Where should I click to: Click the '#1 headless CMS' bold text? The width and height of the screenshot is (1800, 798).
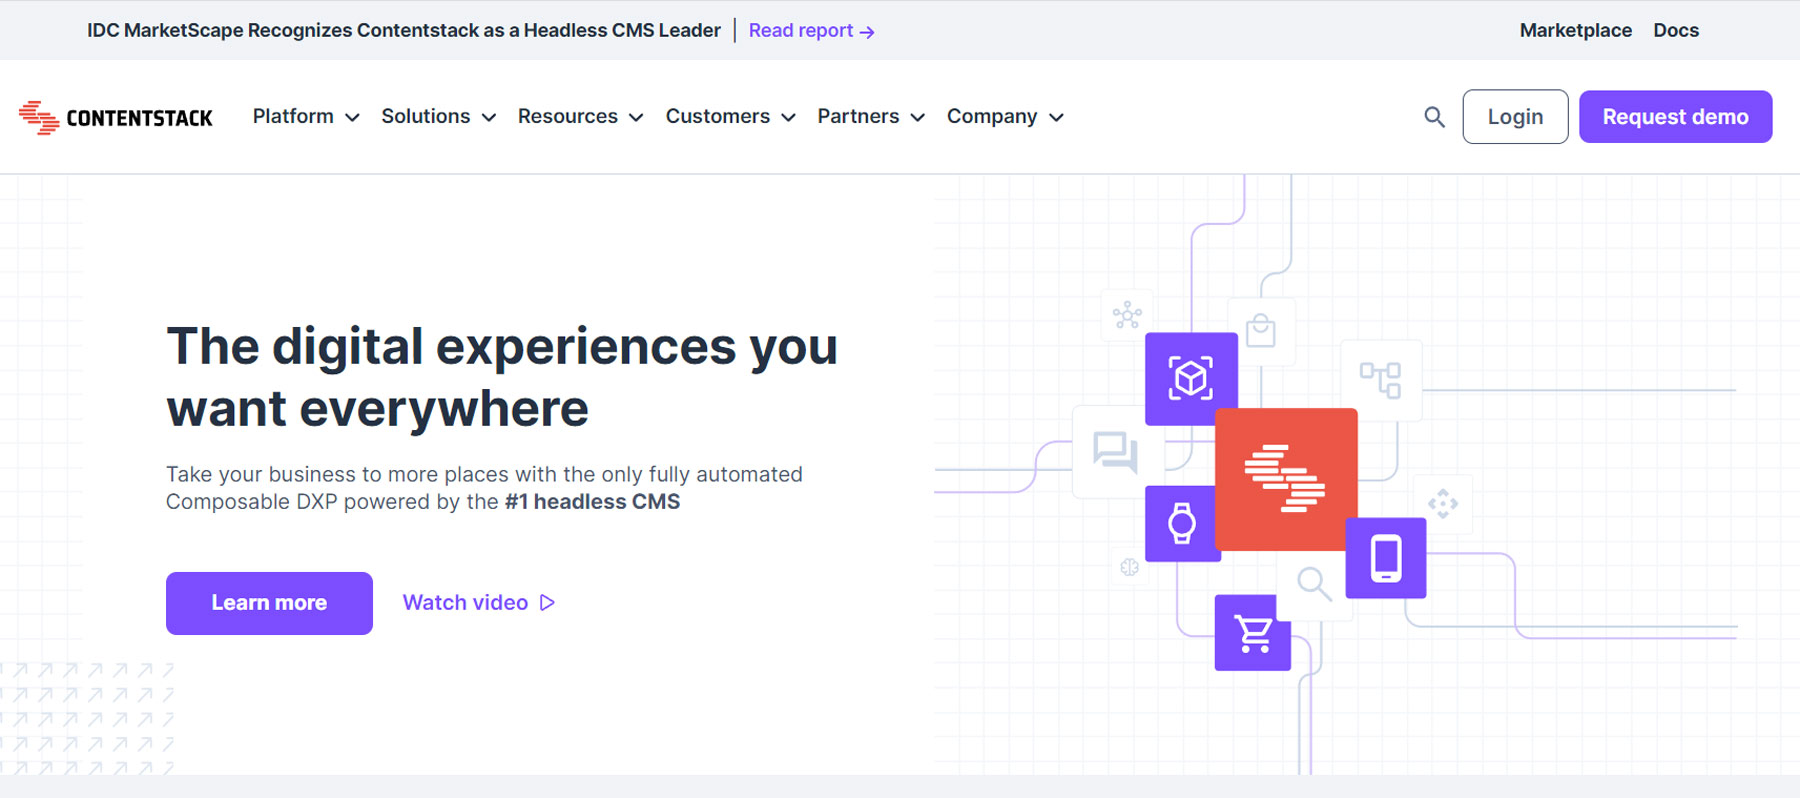(x=592, y=502)
